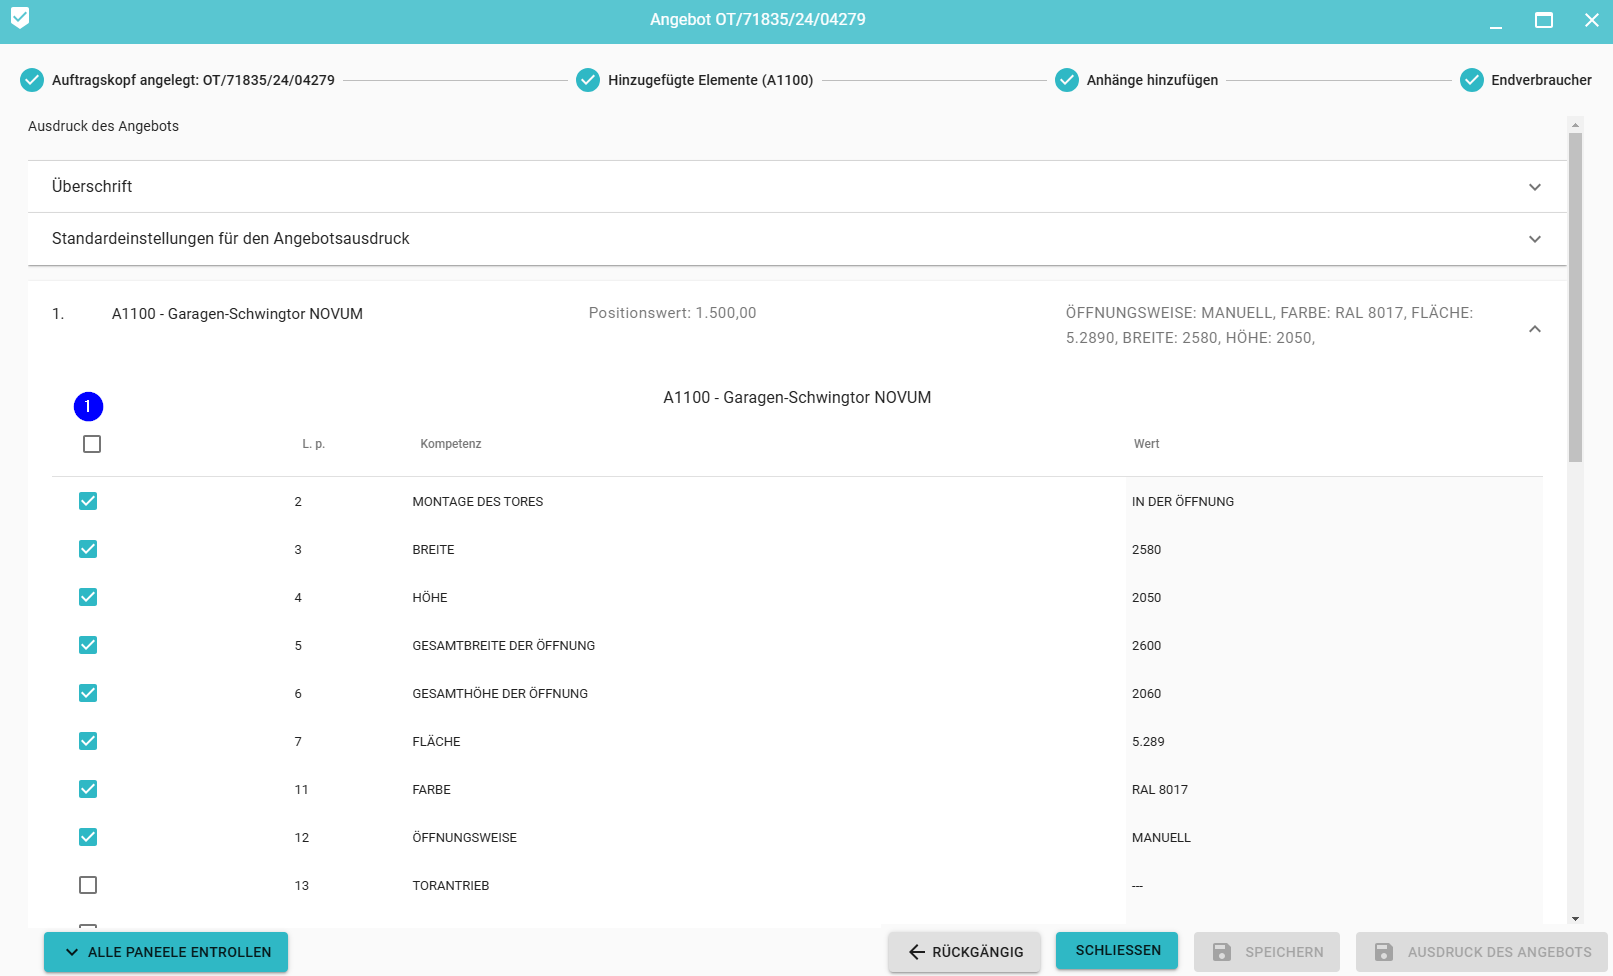This screenshot has height=976, width=1613.
Task: Click the Auftragskopf angelegt step checkmark icon
Action: tap(32, 80)
